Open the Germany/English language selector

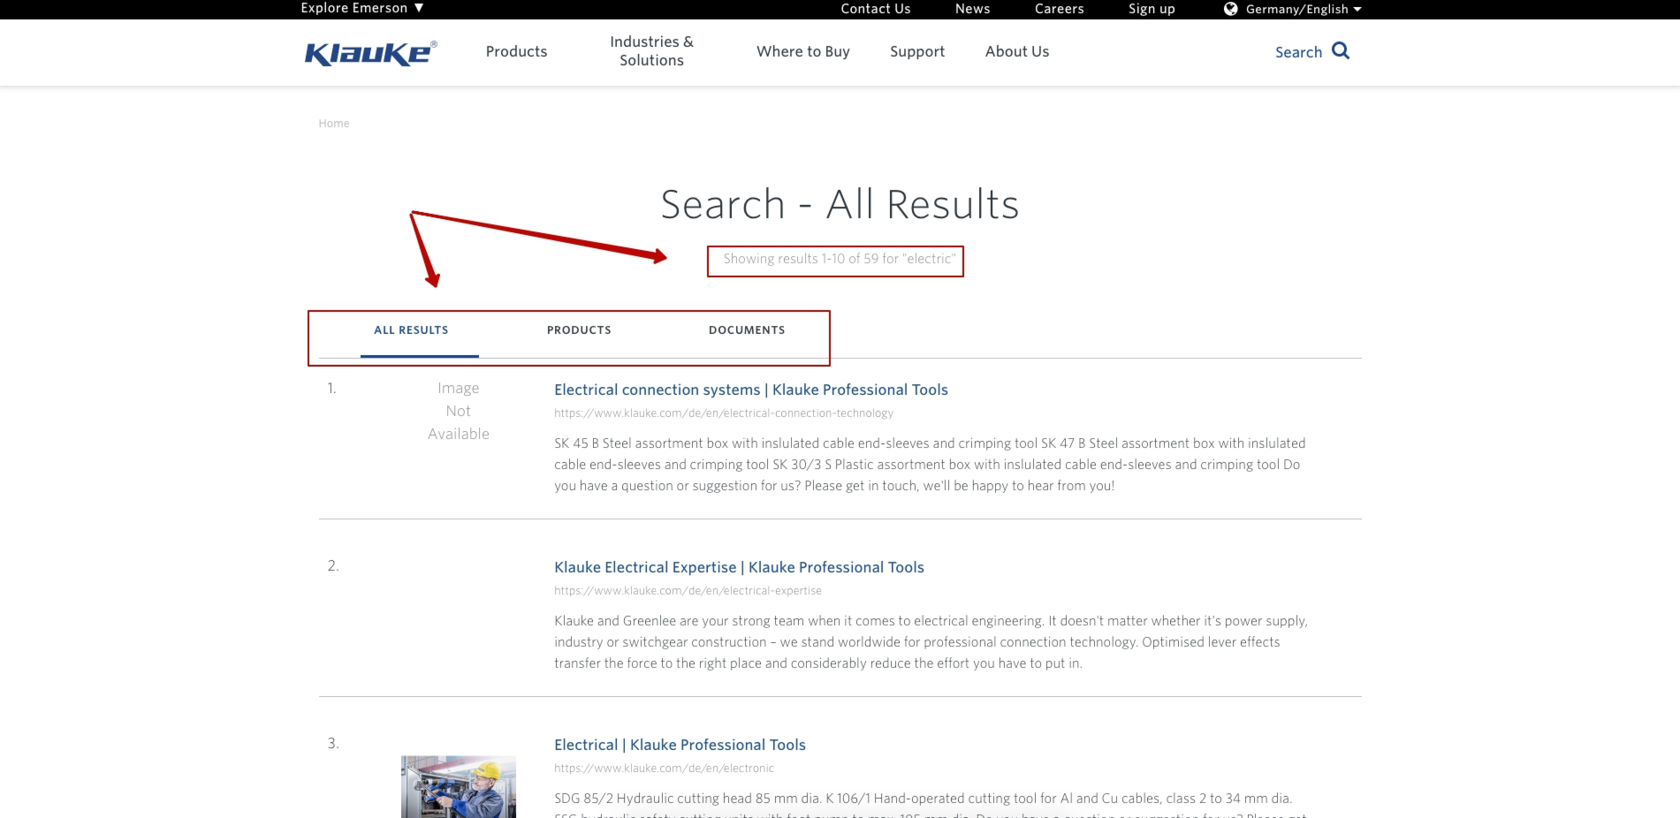(x=1303, y=9)
